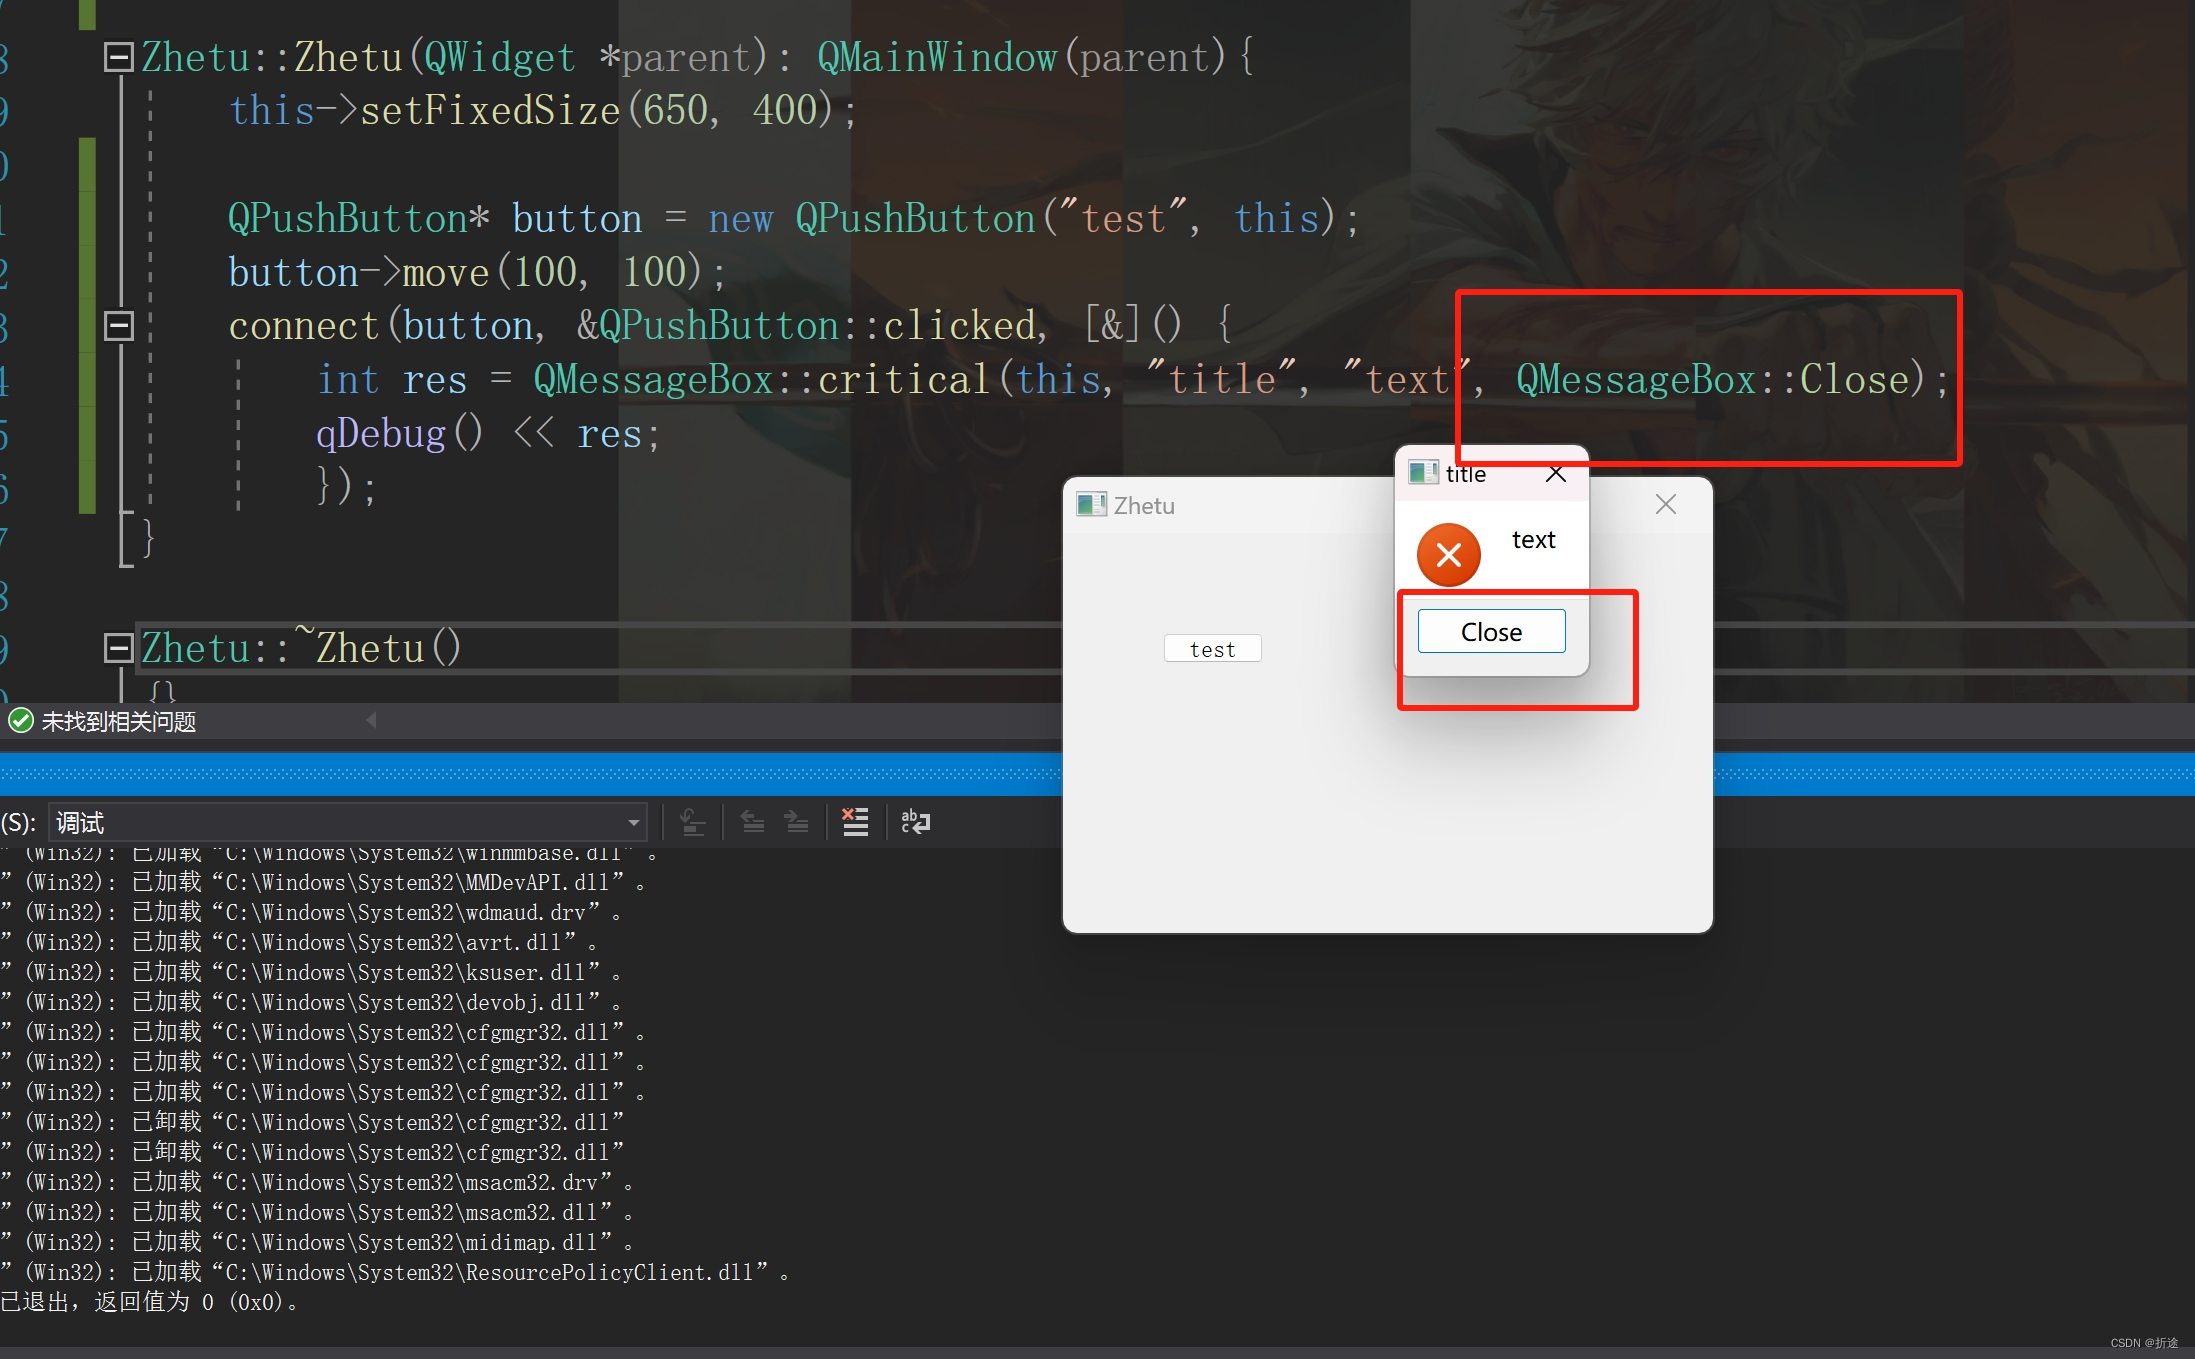Collapse the connect lambda code block
The height and width of the screenshot is (1359, 2195).
pyautogui.click(x=119, y=326)
